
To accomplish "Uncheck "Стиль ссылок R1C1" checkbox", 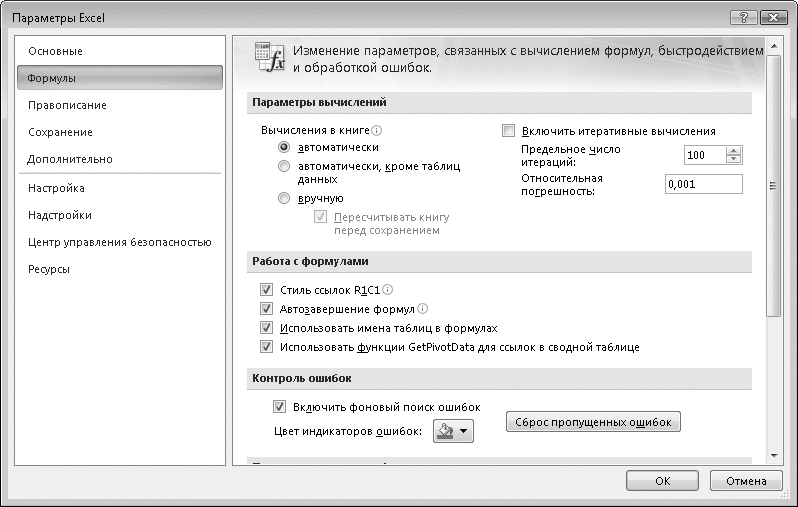I will (266, 290).
